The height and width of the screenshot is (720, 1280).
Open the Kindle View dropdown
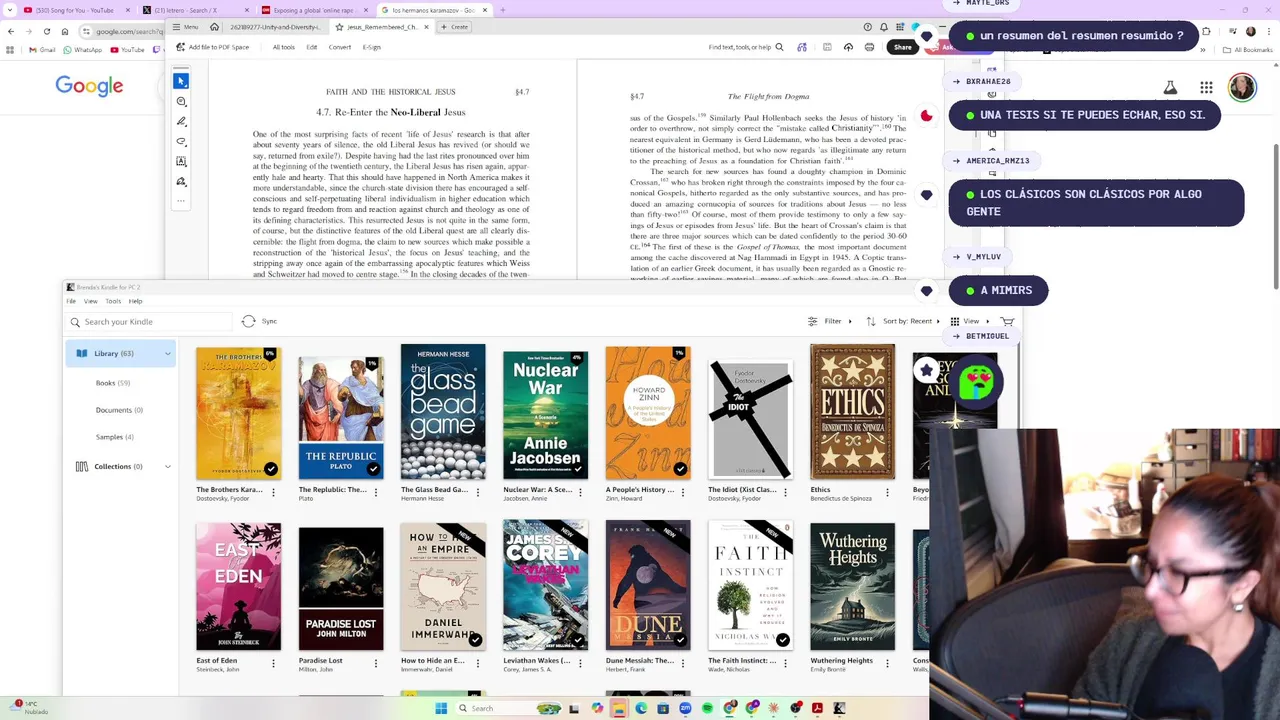click(x=969, y=321)
